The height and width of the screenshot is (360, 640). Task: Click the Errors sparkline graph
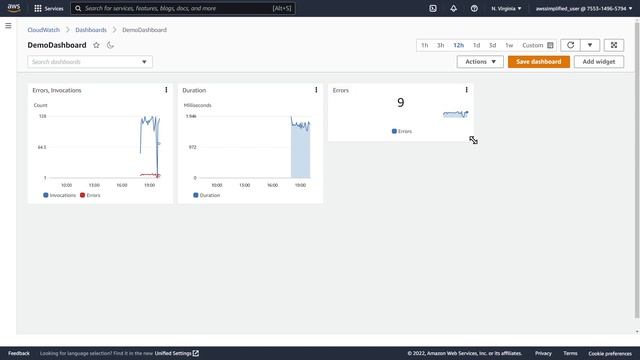pos(456,114)
